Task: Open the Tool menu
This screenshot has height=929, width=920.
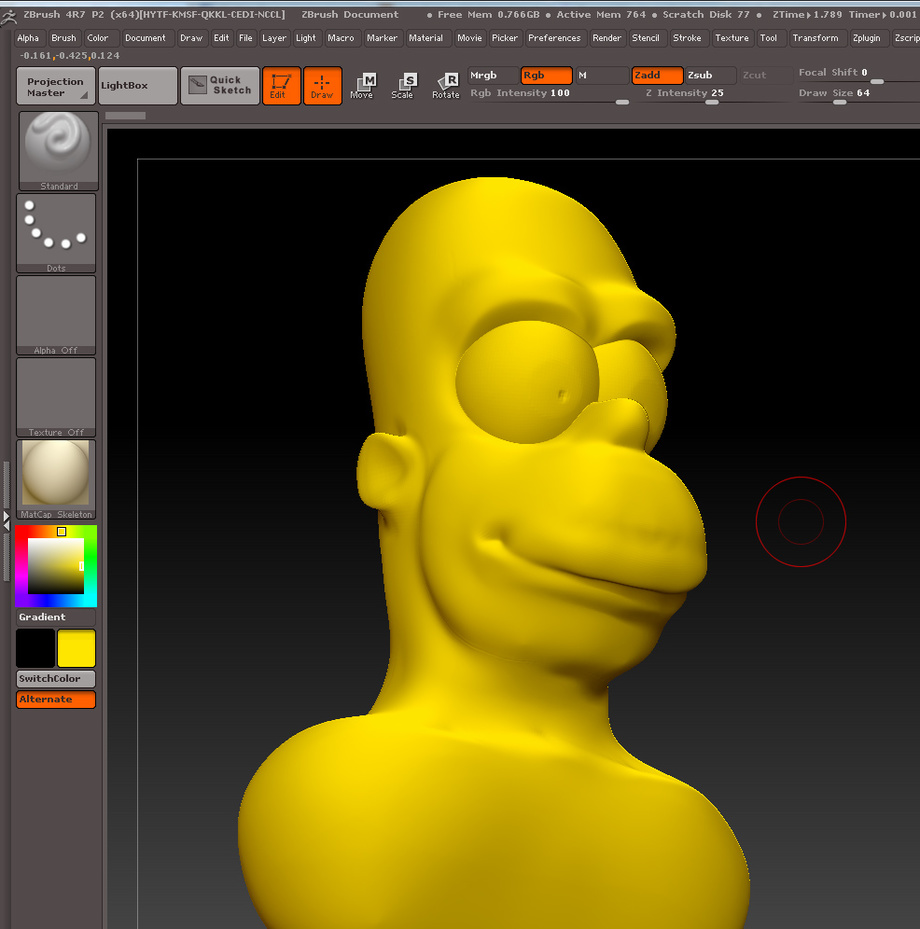Action: 768,38
